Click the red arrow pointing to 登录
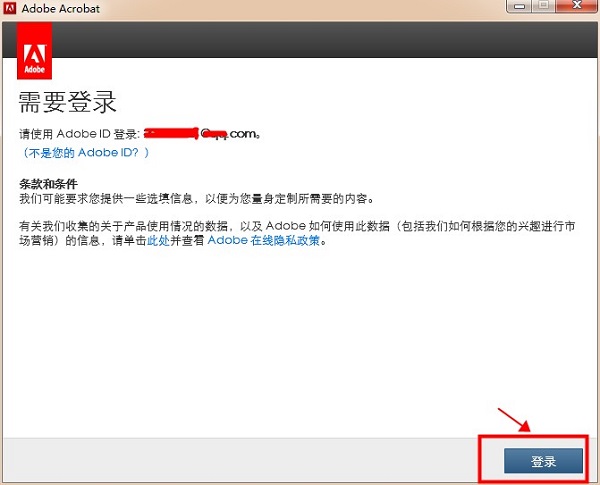 514,420
